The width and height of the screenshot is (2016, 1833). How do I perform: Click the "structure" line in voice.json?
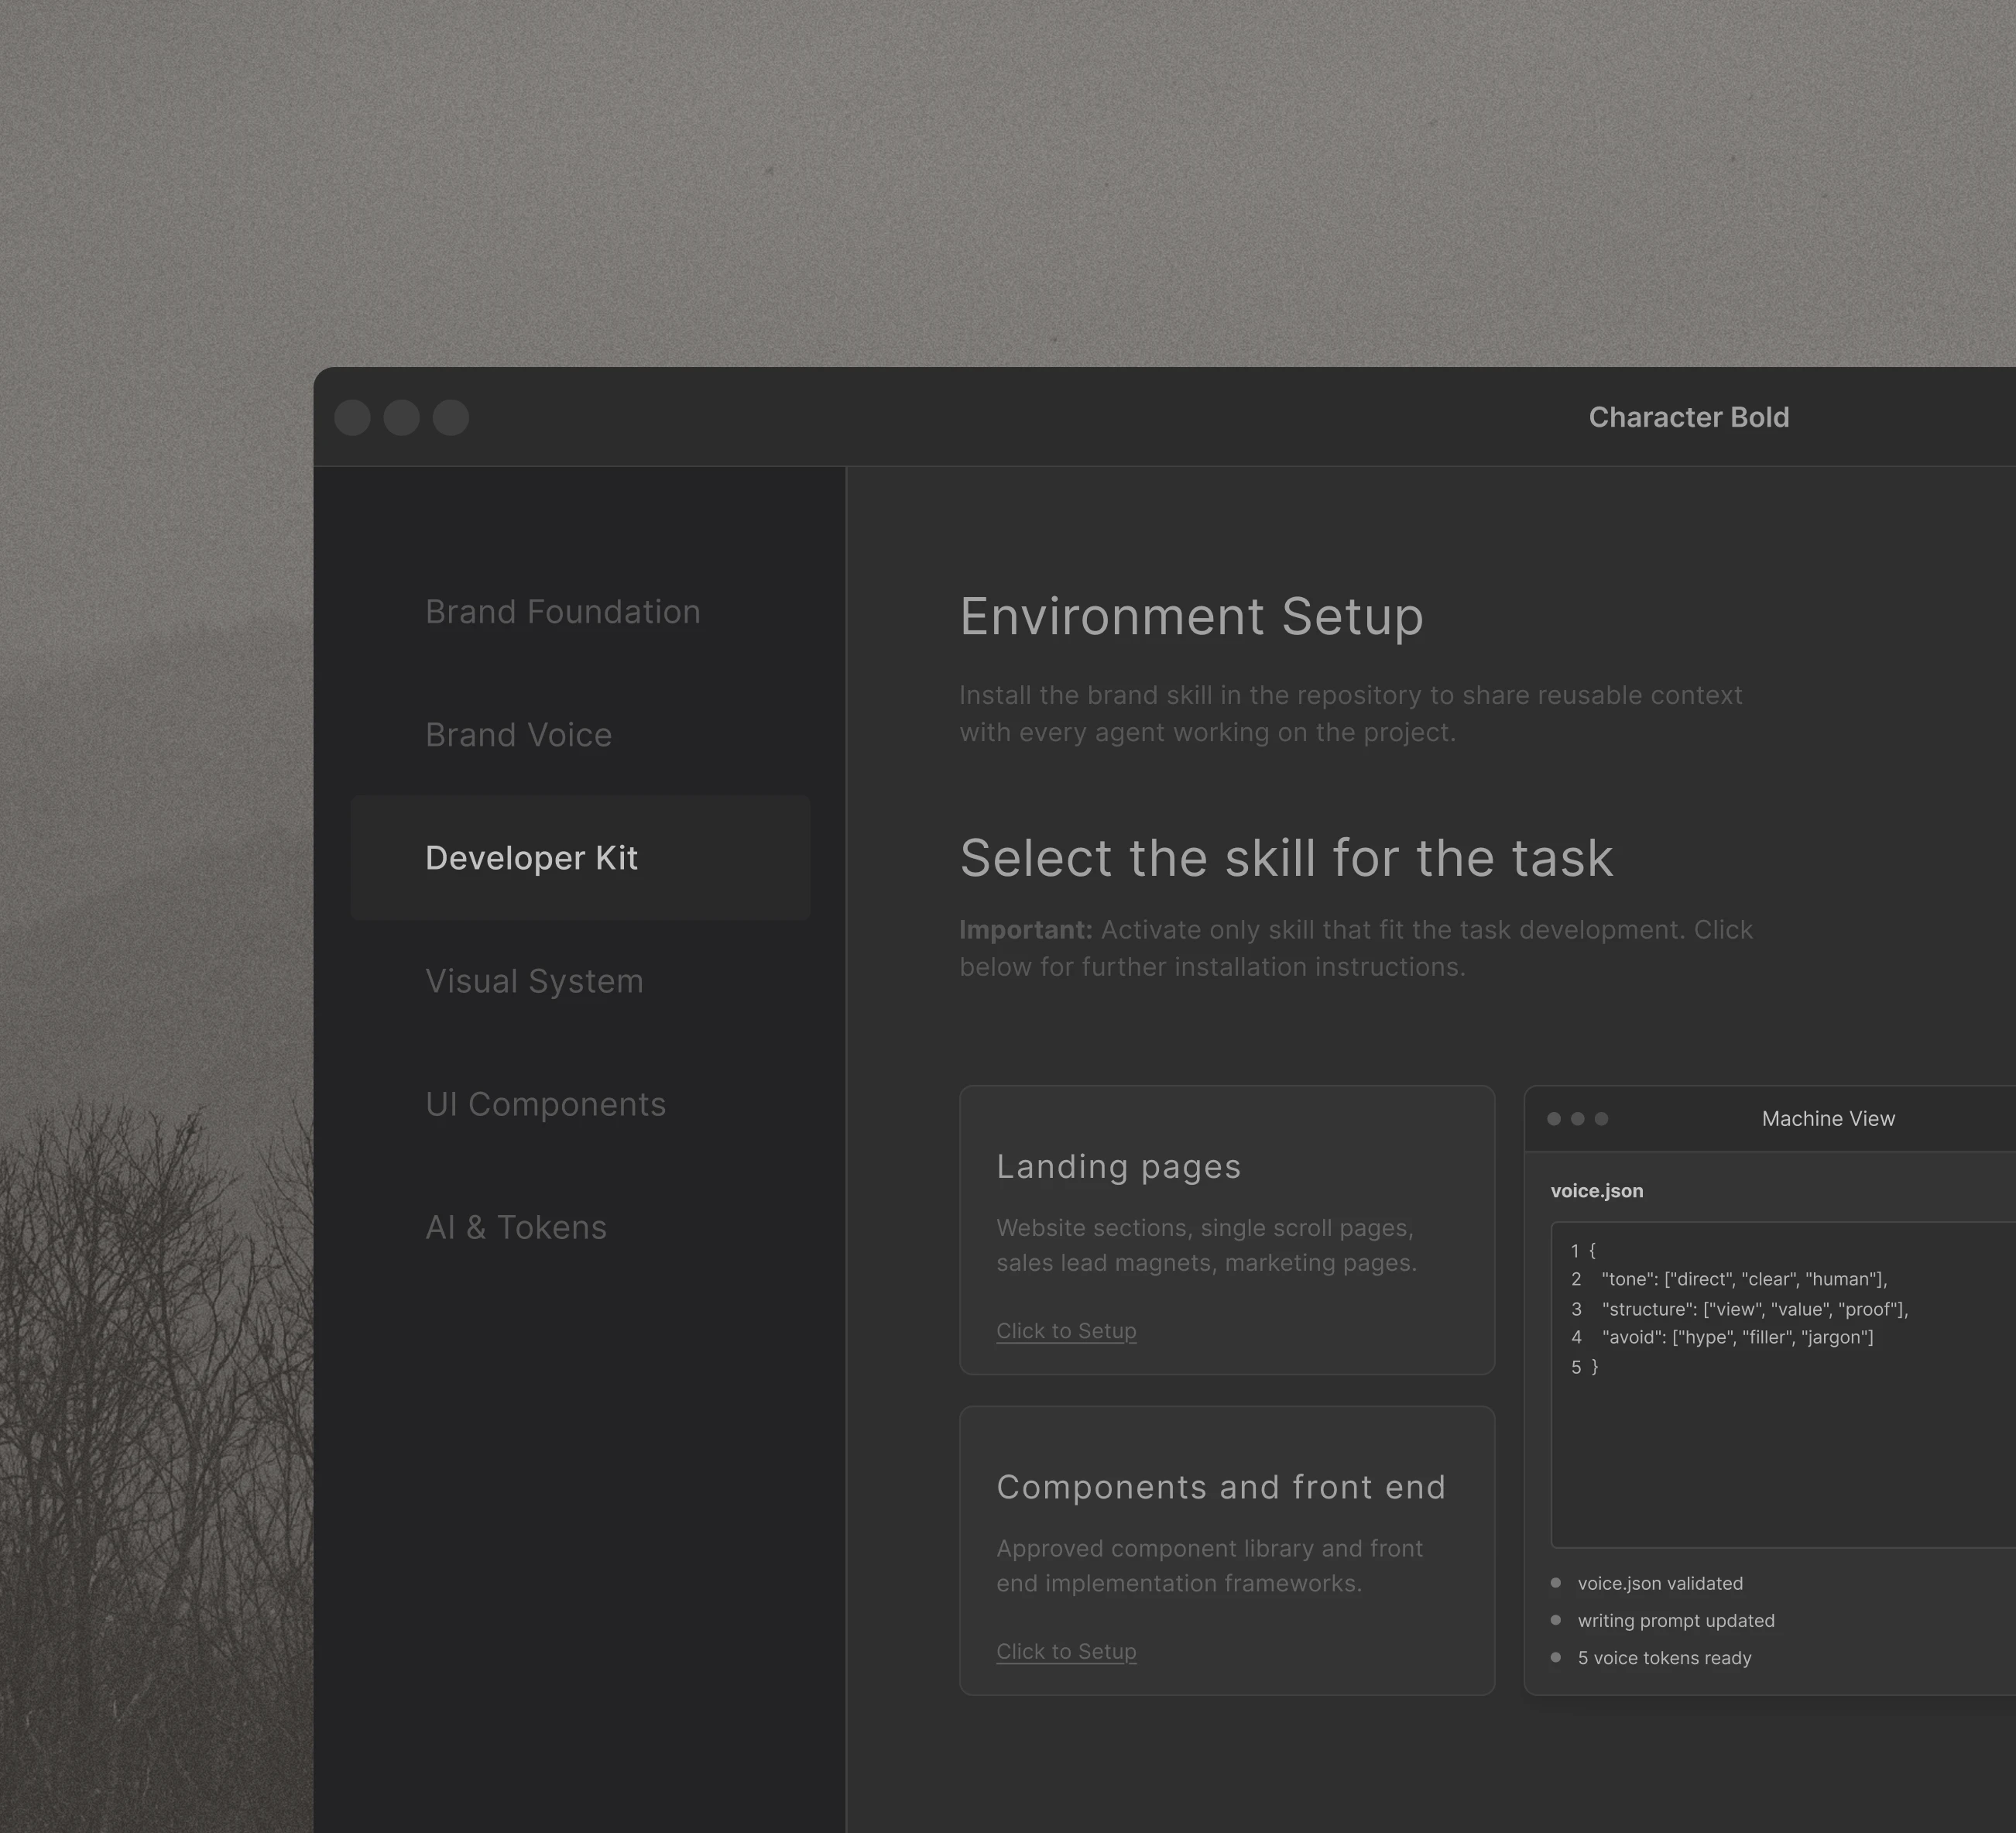[x=1755, y=1309]
